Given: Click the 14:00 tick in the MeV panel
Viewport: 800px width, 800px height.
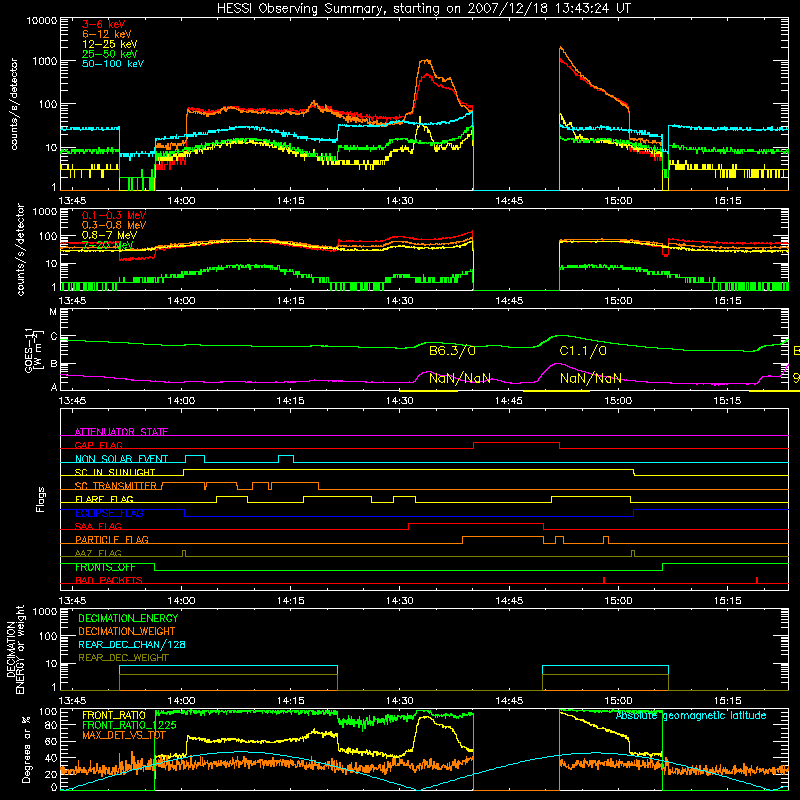Looking at the screenshot, I should coord(181,301).
